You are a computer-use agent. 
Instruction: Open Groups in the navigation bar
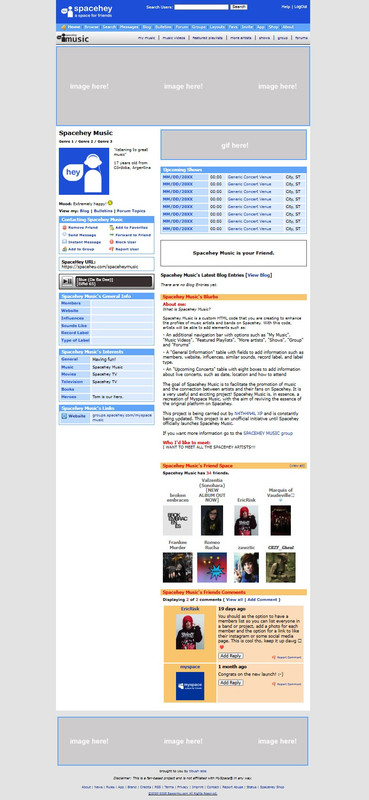[x=199, y=27]
